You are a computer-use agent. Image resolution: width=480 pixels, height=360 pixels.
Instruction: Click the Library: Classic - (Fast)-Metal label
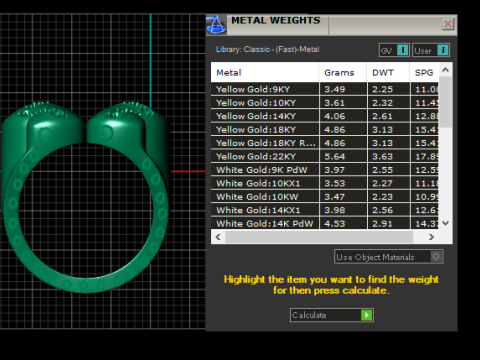coord(268,49)
